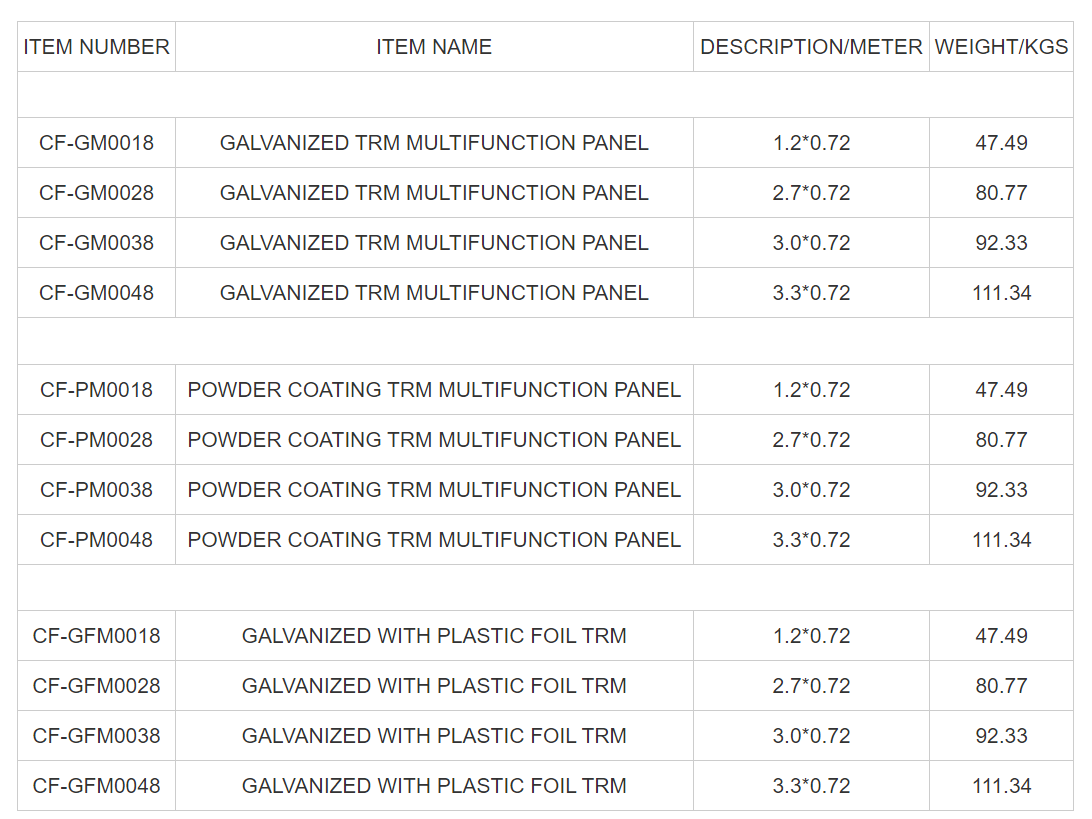Select the CF-GM0048 cell
This screenshot has height=819, width=1092.
point(97,293)
